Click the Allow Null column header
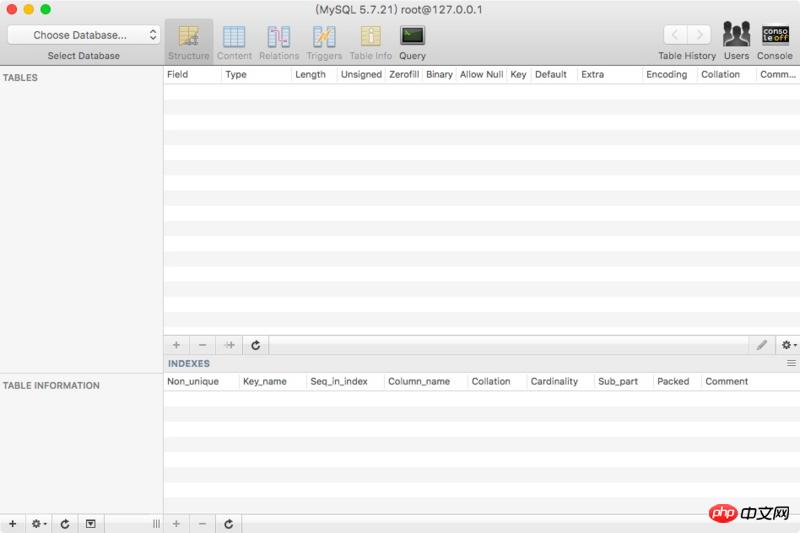 tap(482, 74)
